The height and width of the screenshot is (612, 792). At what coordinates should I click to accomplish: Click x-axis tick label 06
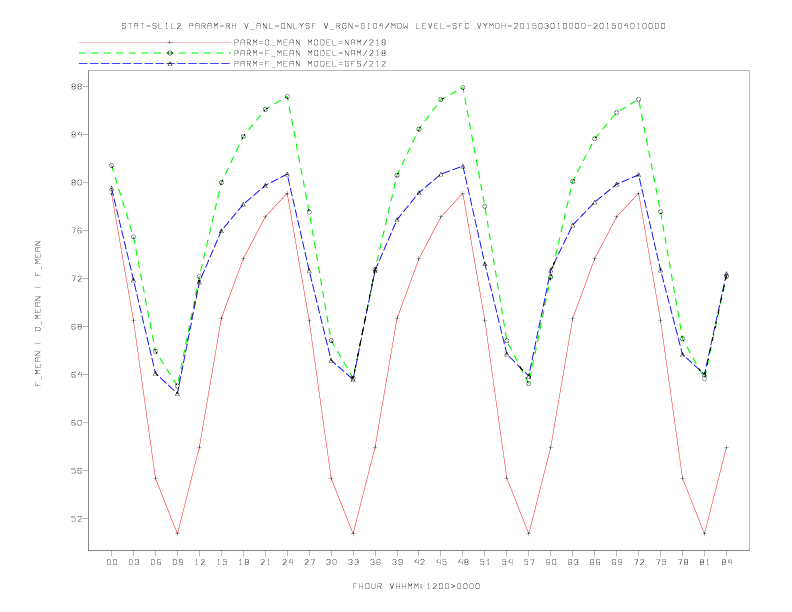tap(156, 562)
